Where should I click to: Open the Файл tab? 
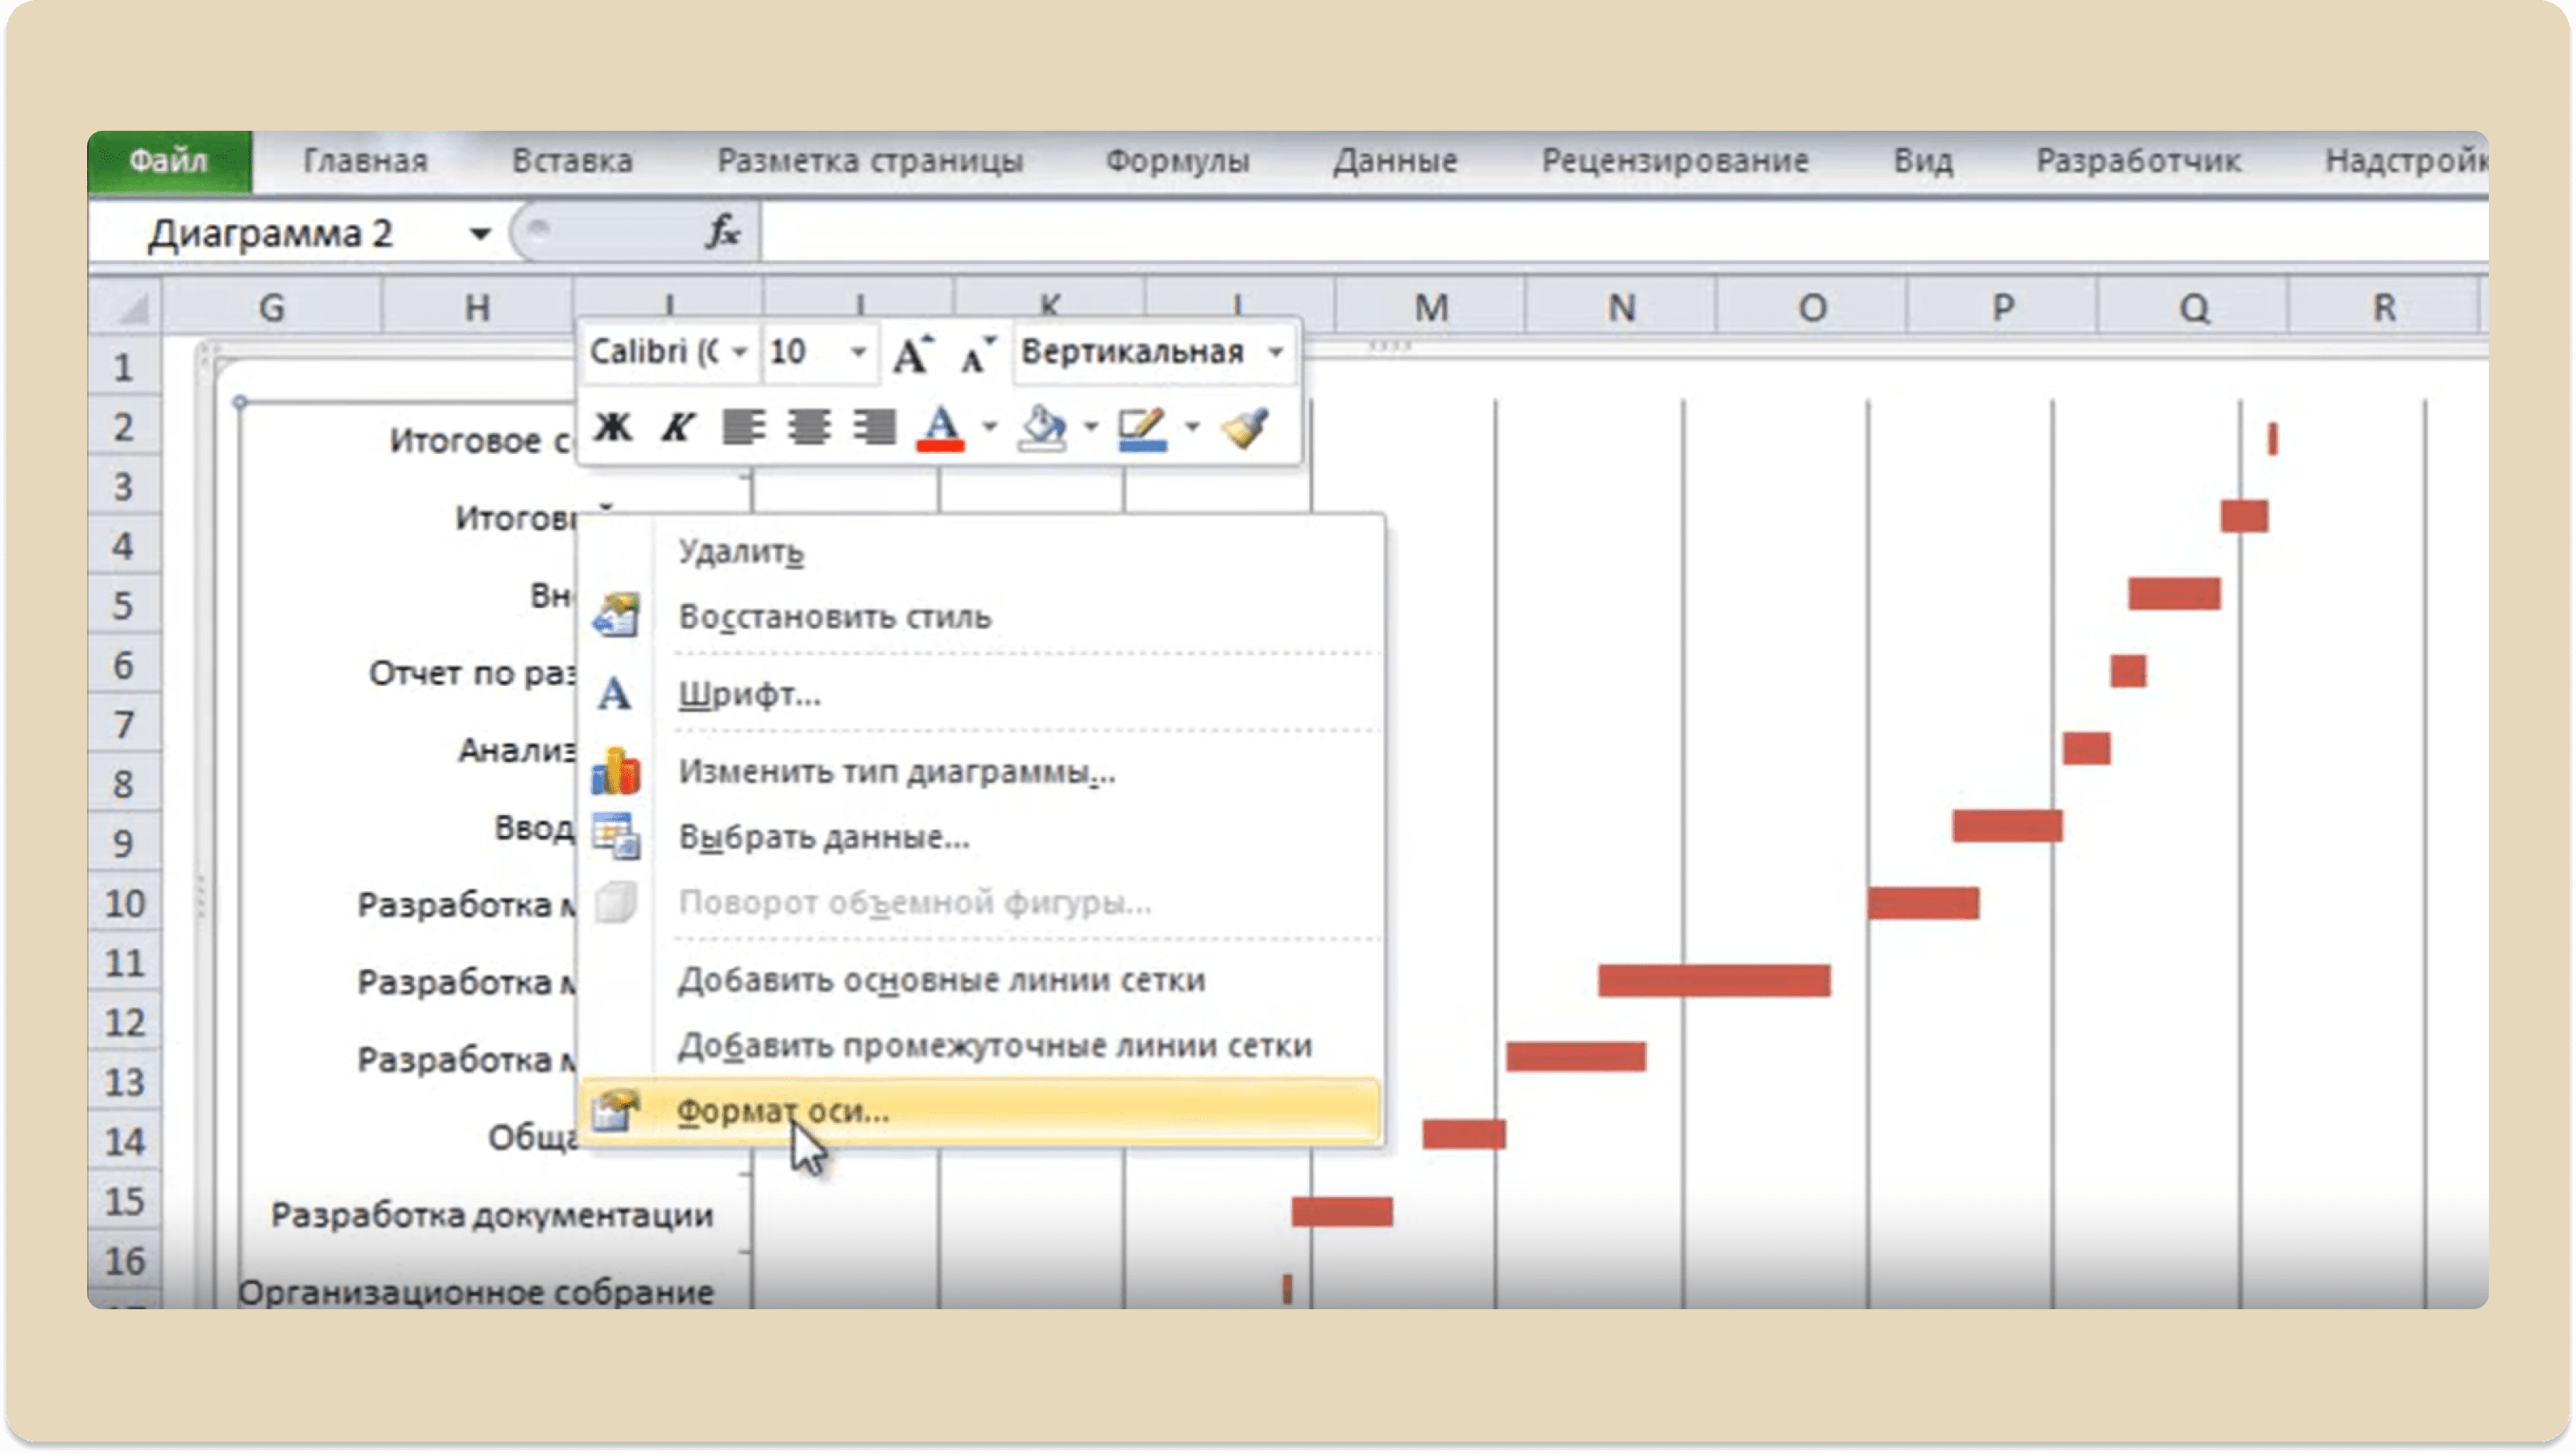point(169,161)
